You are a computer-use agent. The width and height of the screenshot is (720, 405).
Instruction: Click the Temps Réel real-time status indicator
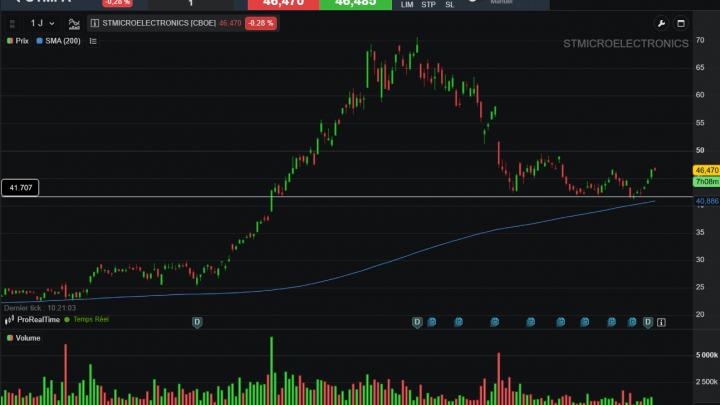pyautogui.click(x=87, y=320)
